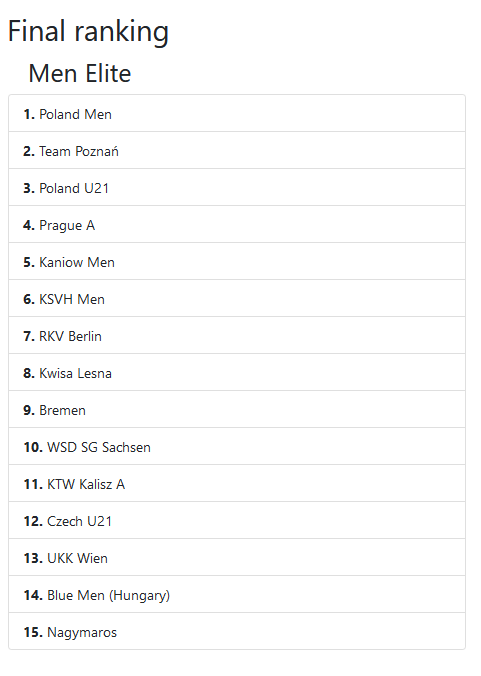The width and height of the screenshot is (481, 676).
Task: Select the Poland U21 row
Action: coord(237,188)
